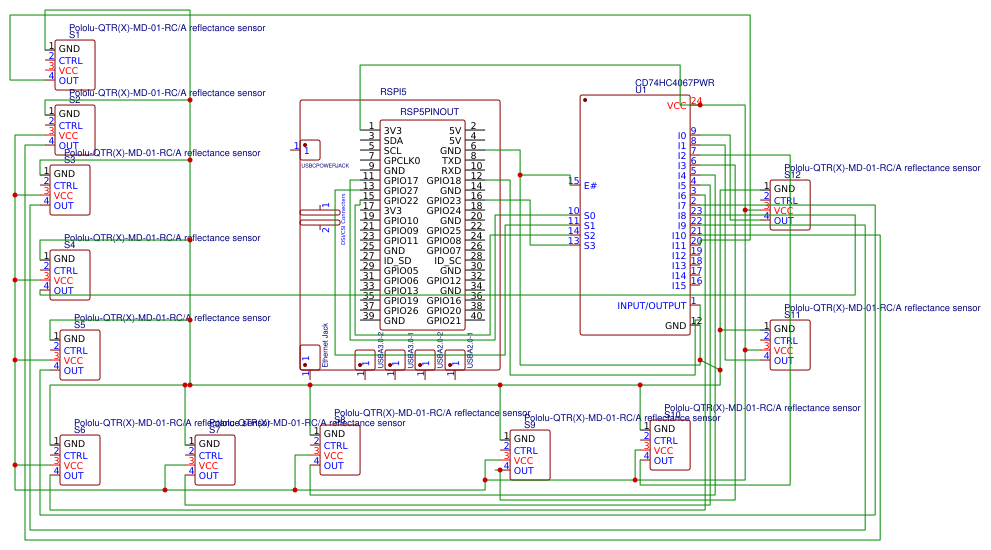The width and height of the screenshot is (991, 550).
Task: Click the S12 reflectance sensor symbol
Action: 789,204
